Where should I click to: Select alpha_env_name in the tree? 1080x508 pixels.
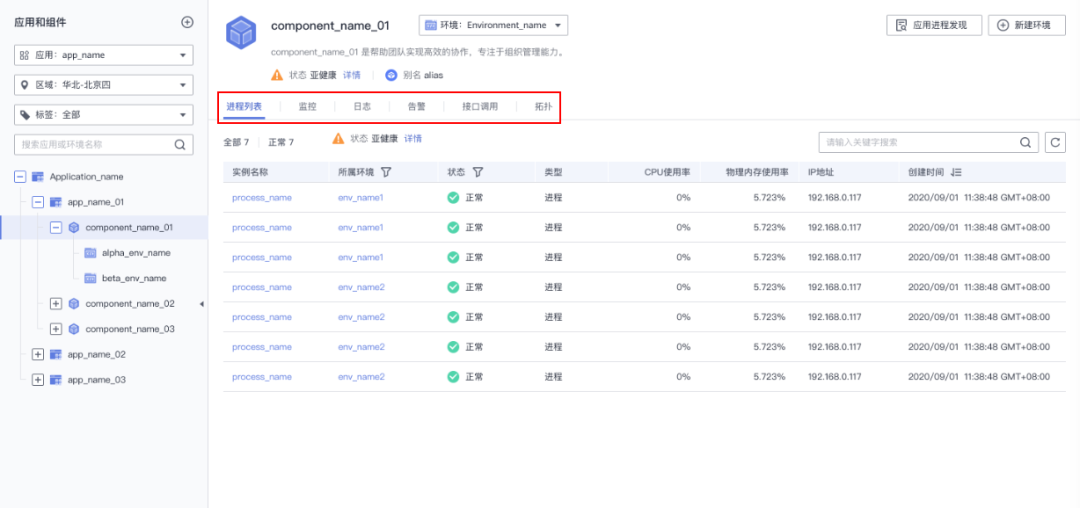136,253
